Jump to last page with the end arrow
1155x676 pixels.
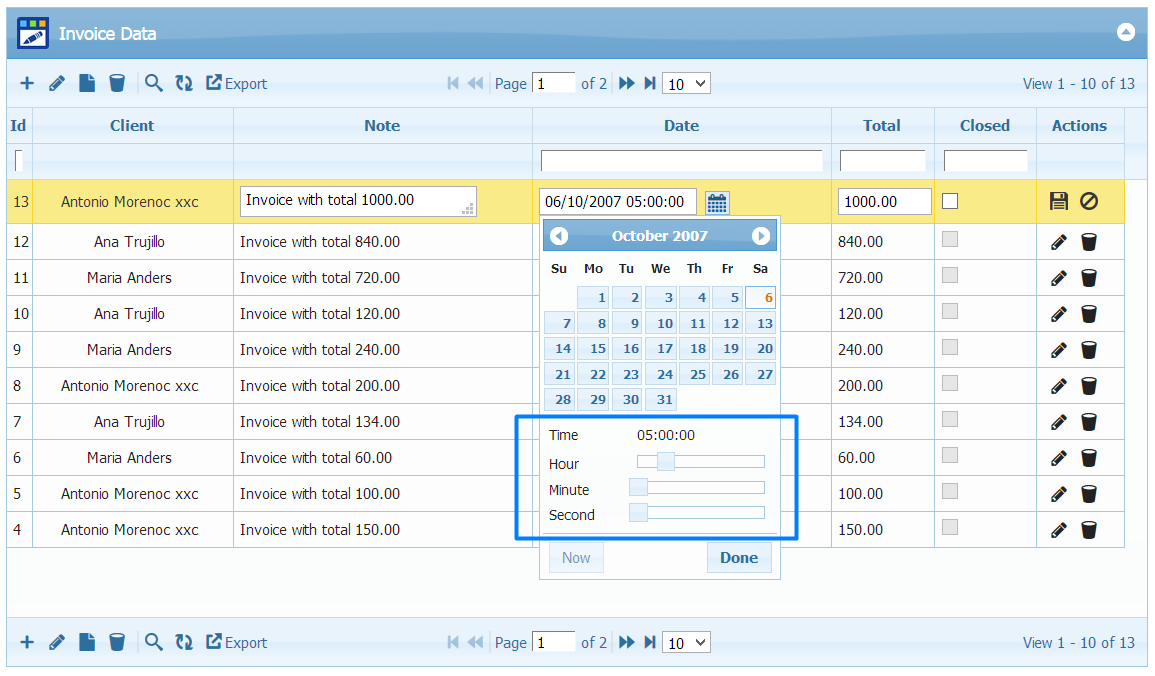click(x=650, y=83)
